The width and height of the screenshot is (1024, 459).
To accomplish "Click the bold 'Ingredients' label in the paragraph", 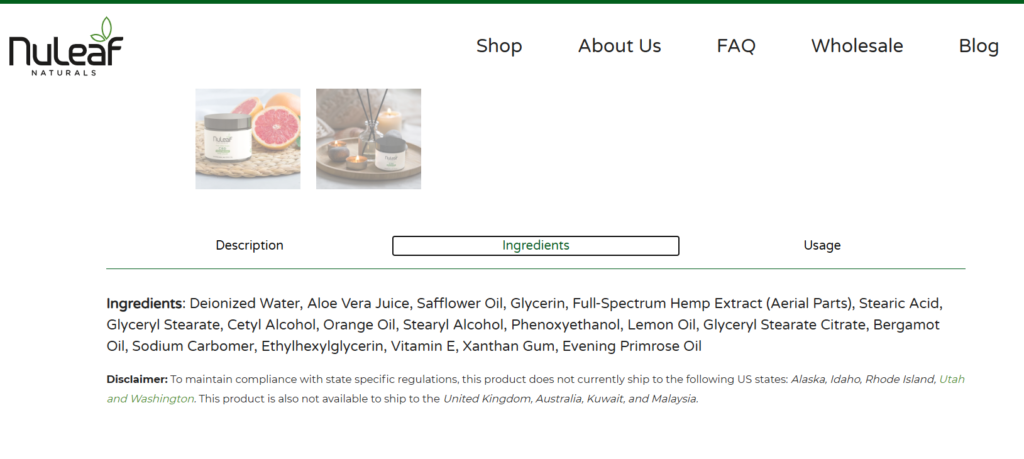I will pyautogui.click(x=144, y=304).
